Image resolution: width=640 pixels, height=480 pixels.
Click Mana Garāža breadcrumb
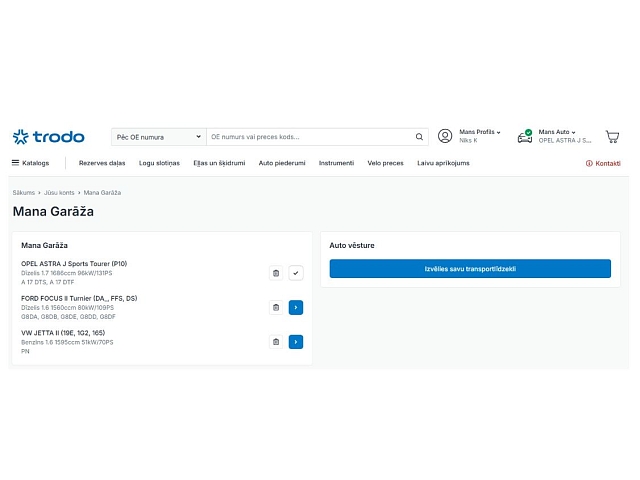pyautogui.click(x=102, y=193)
